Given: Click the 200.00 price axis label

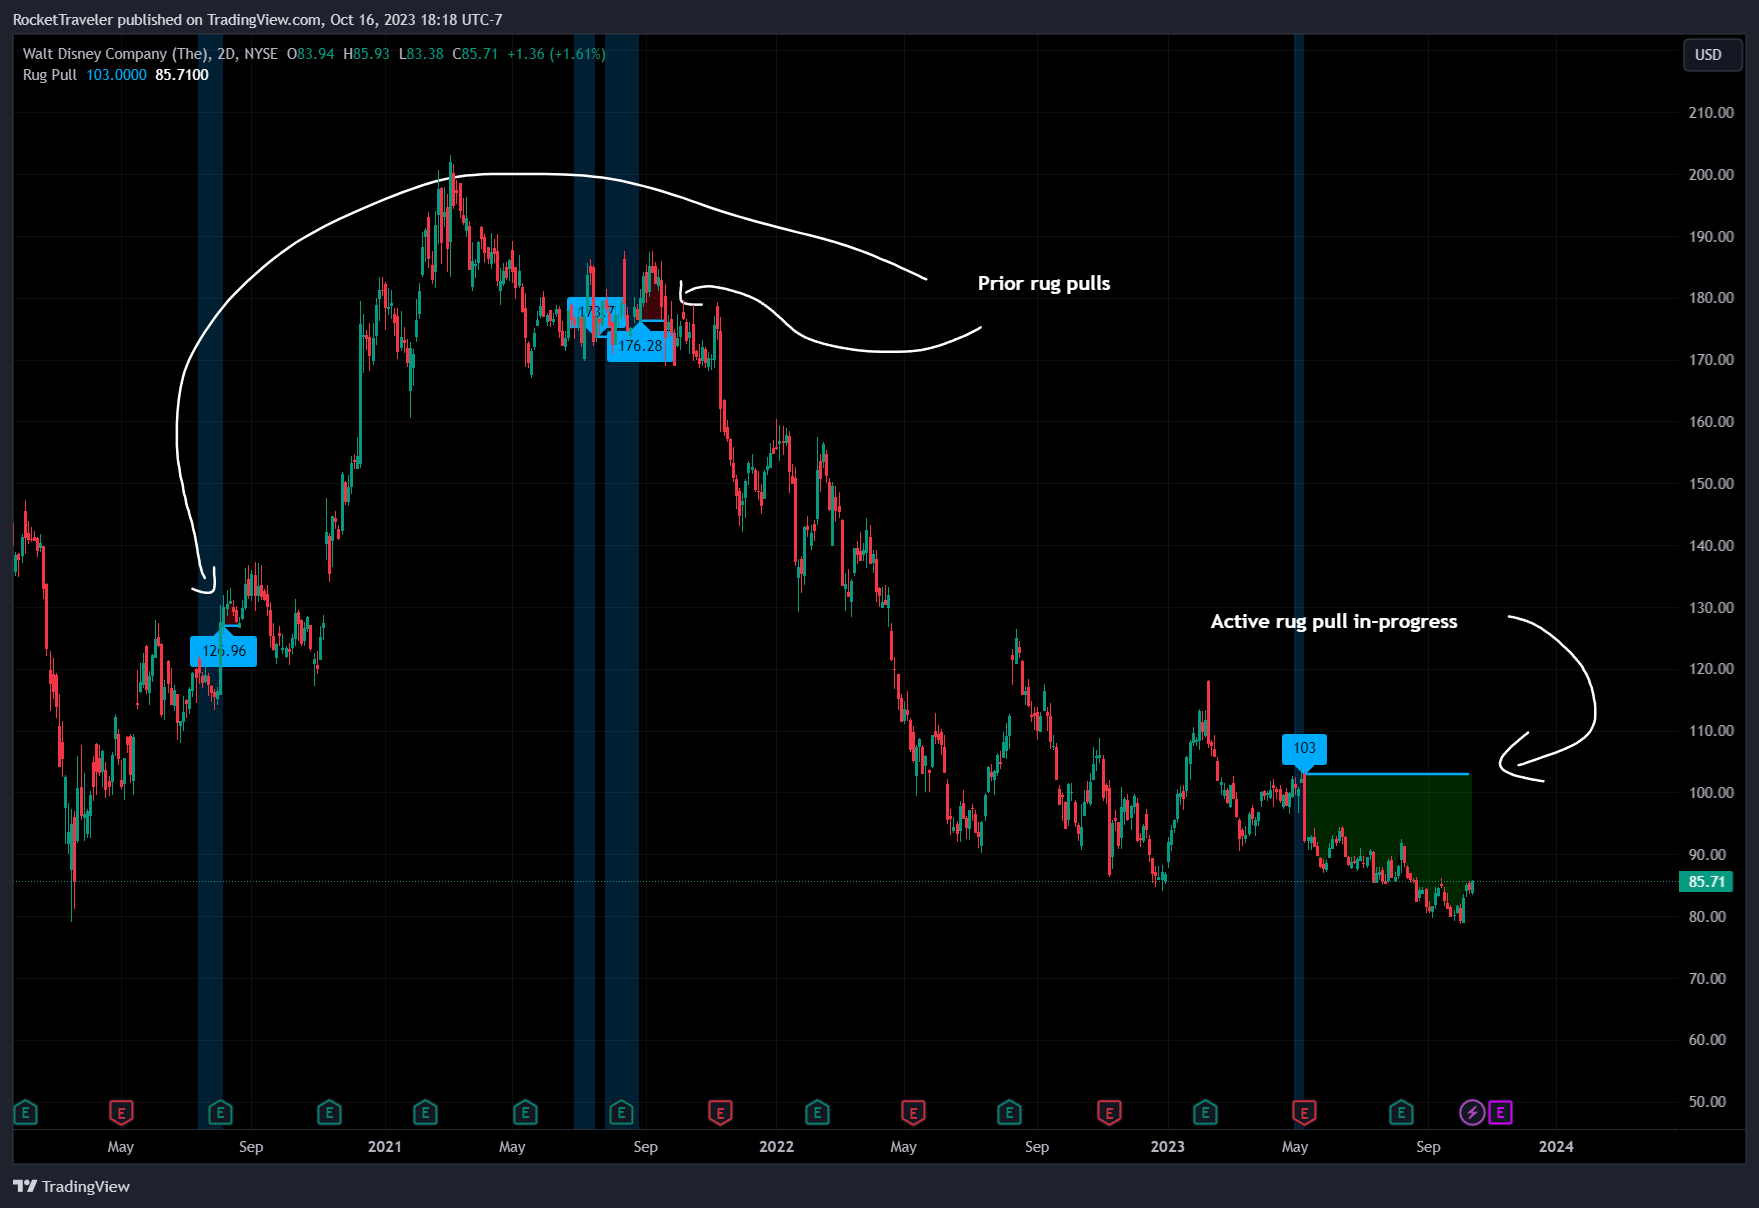Looking at the screenshot, I should 1711,174.
